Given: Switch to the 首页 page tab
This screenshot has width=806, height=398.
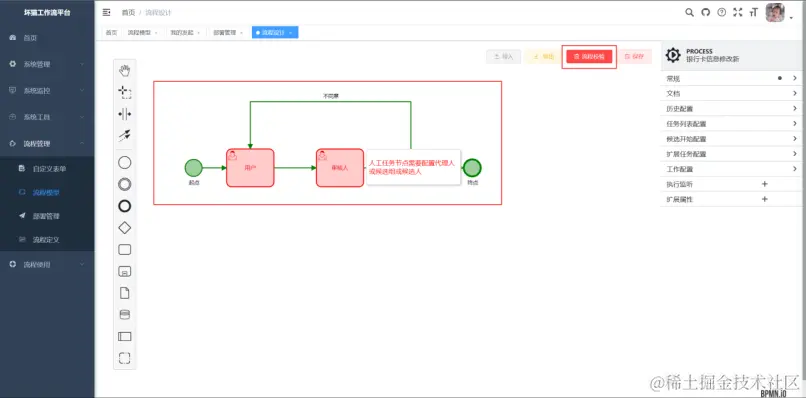Looking at the screenshot, I should point(112,32).
